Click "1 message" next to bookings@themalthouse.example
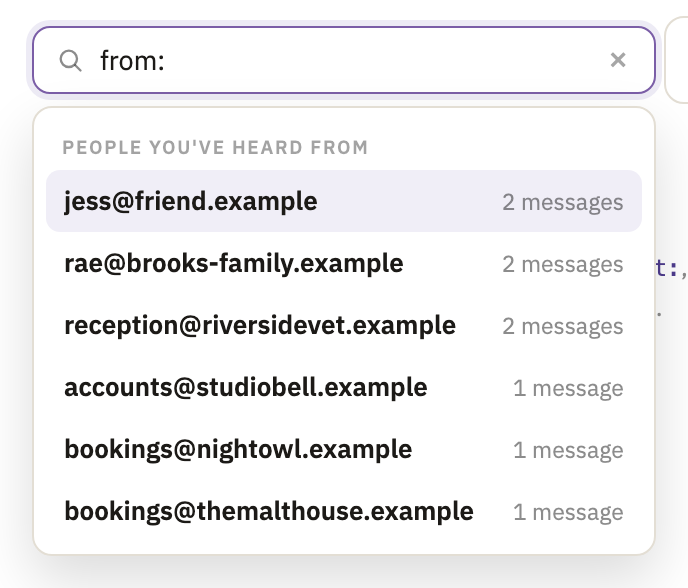688x588 pixels. click(x=568, y=512)
